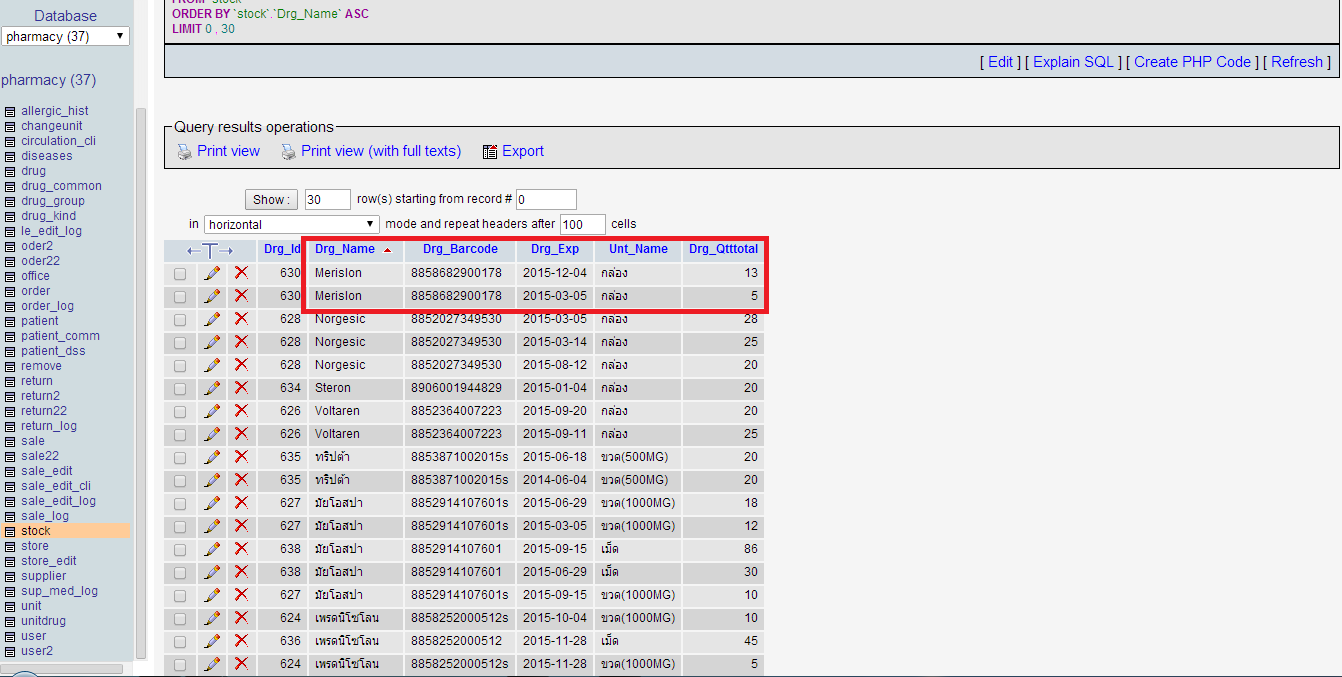Edit the row with quantity 45
This screenshot has width=1342, height=677.
(x=212, y=641)
